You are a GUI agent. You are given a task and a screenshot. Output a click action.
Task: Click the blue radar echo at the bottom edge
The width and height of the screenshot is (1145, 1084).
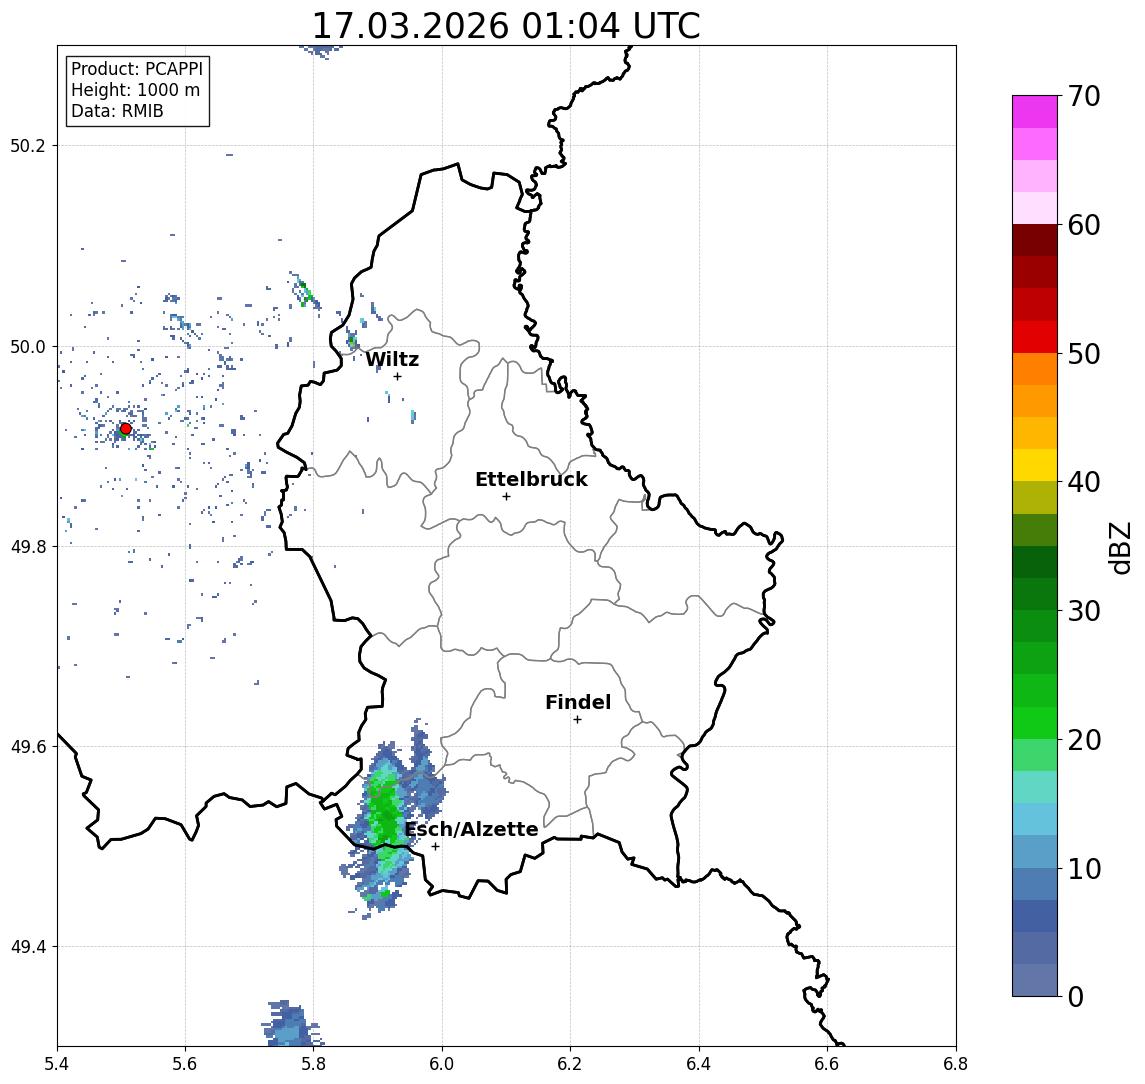tap(291, 1024)
